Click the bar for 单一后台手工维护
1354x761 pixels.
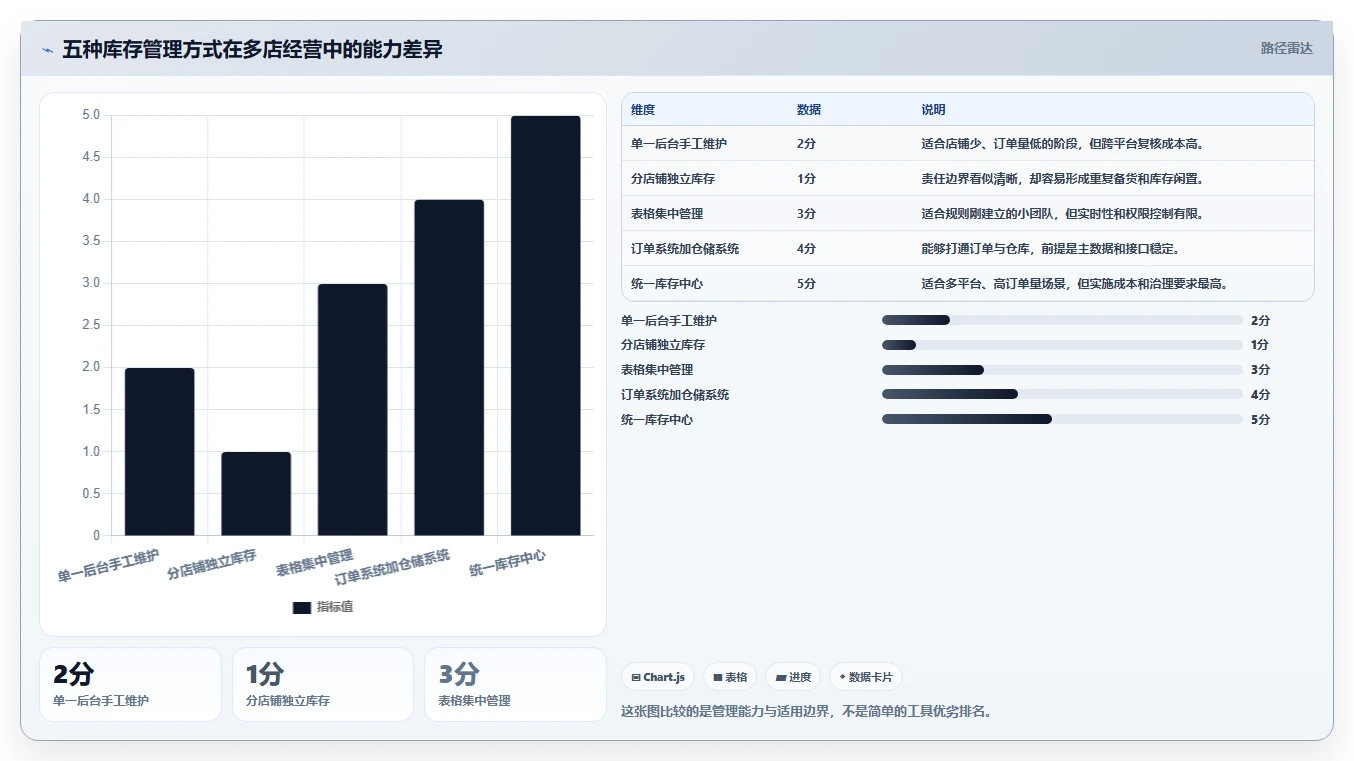[160, 451]
